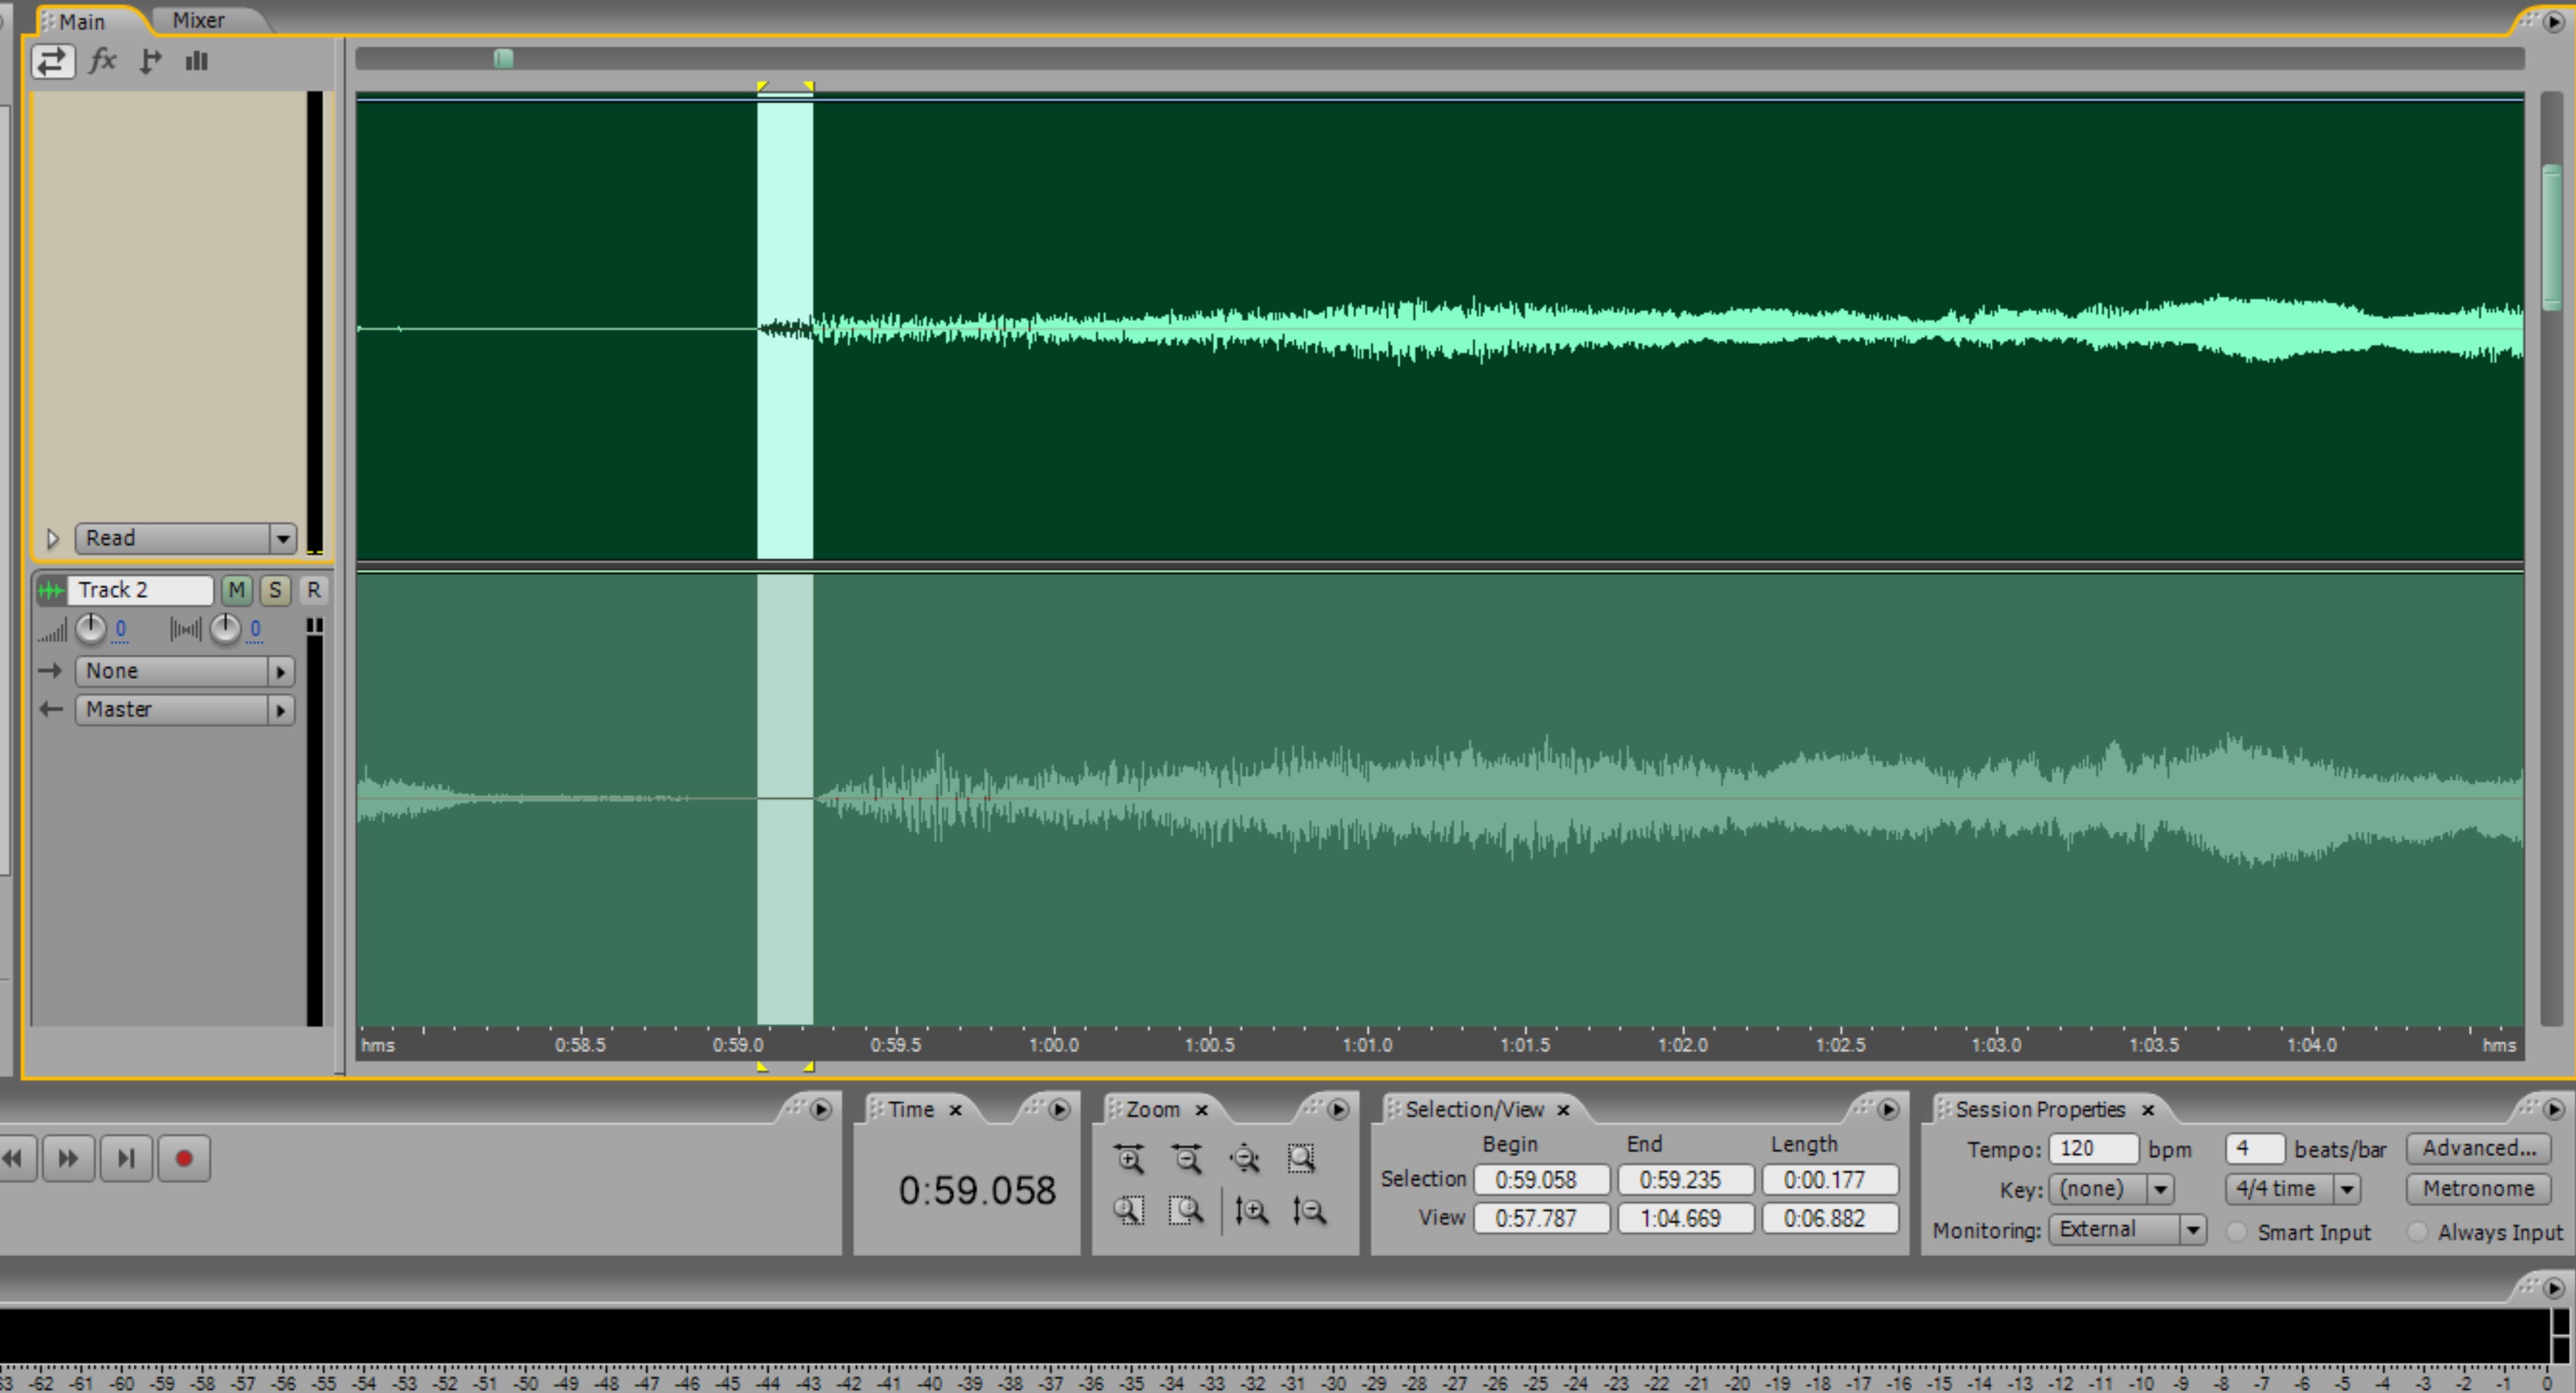
Task: Click Zoom In Vertically icon
Action: coord(1251,1211)
